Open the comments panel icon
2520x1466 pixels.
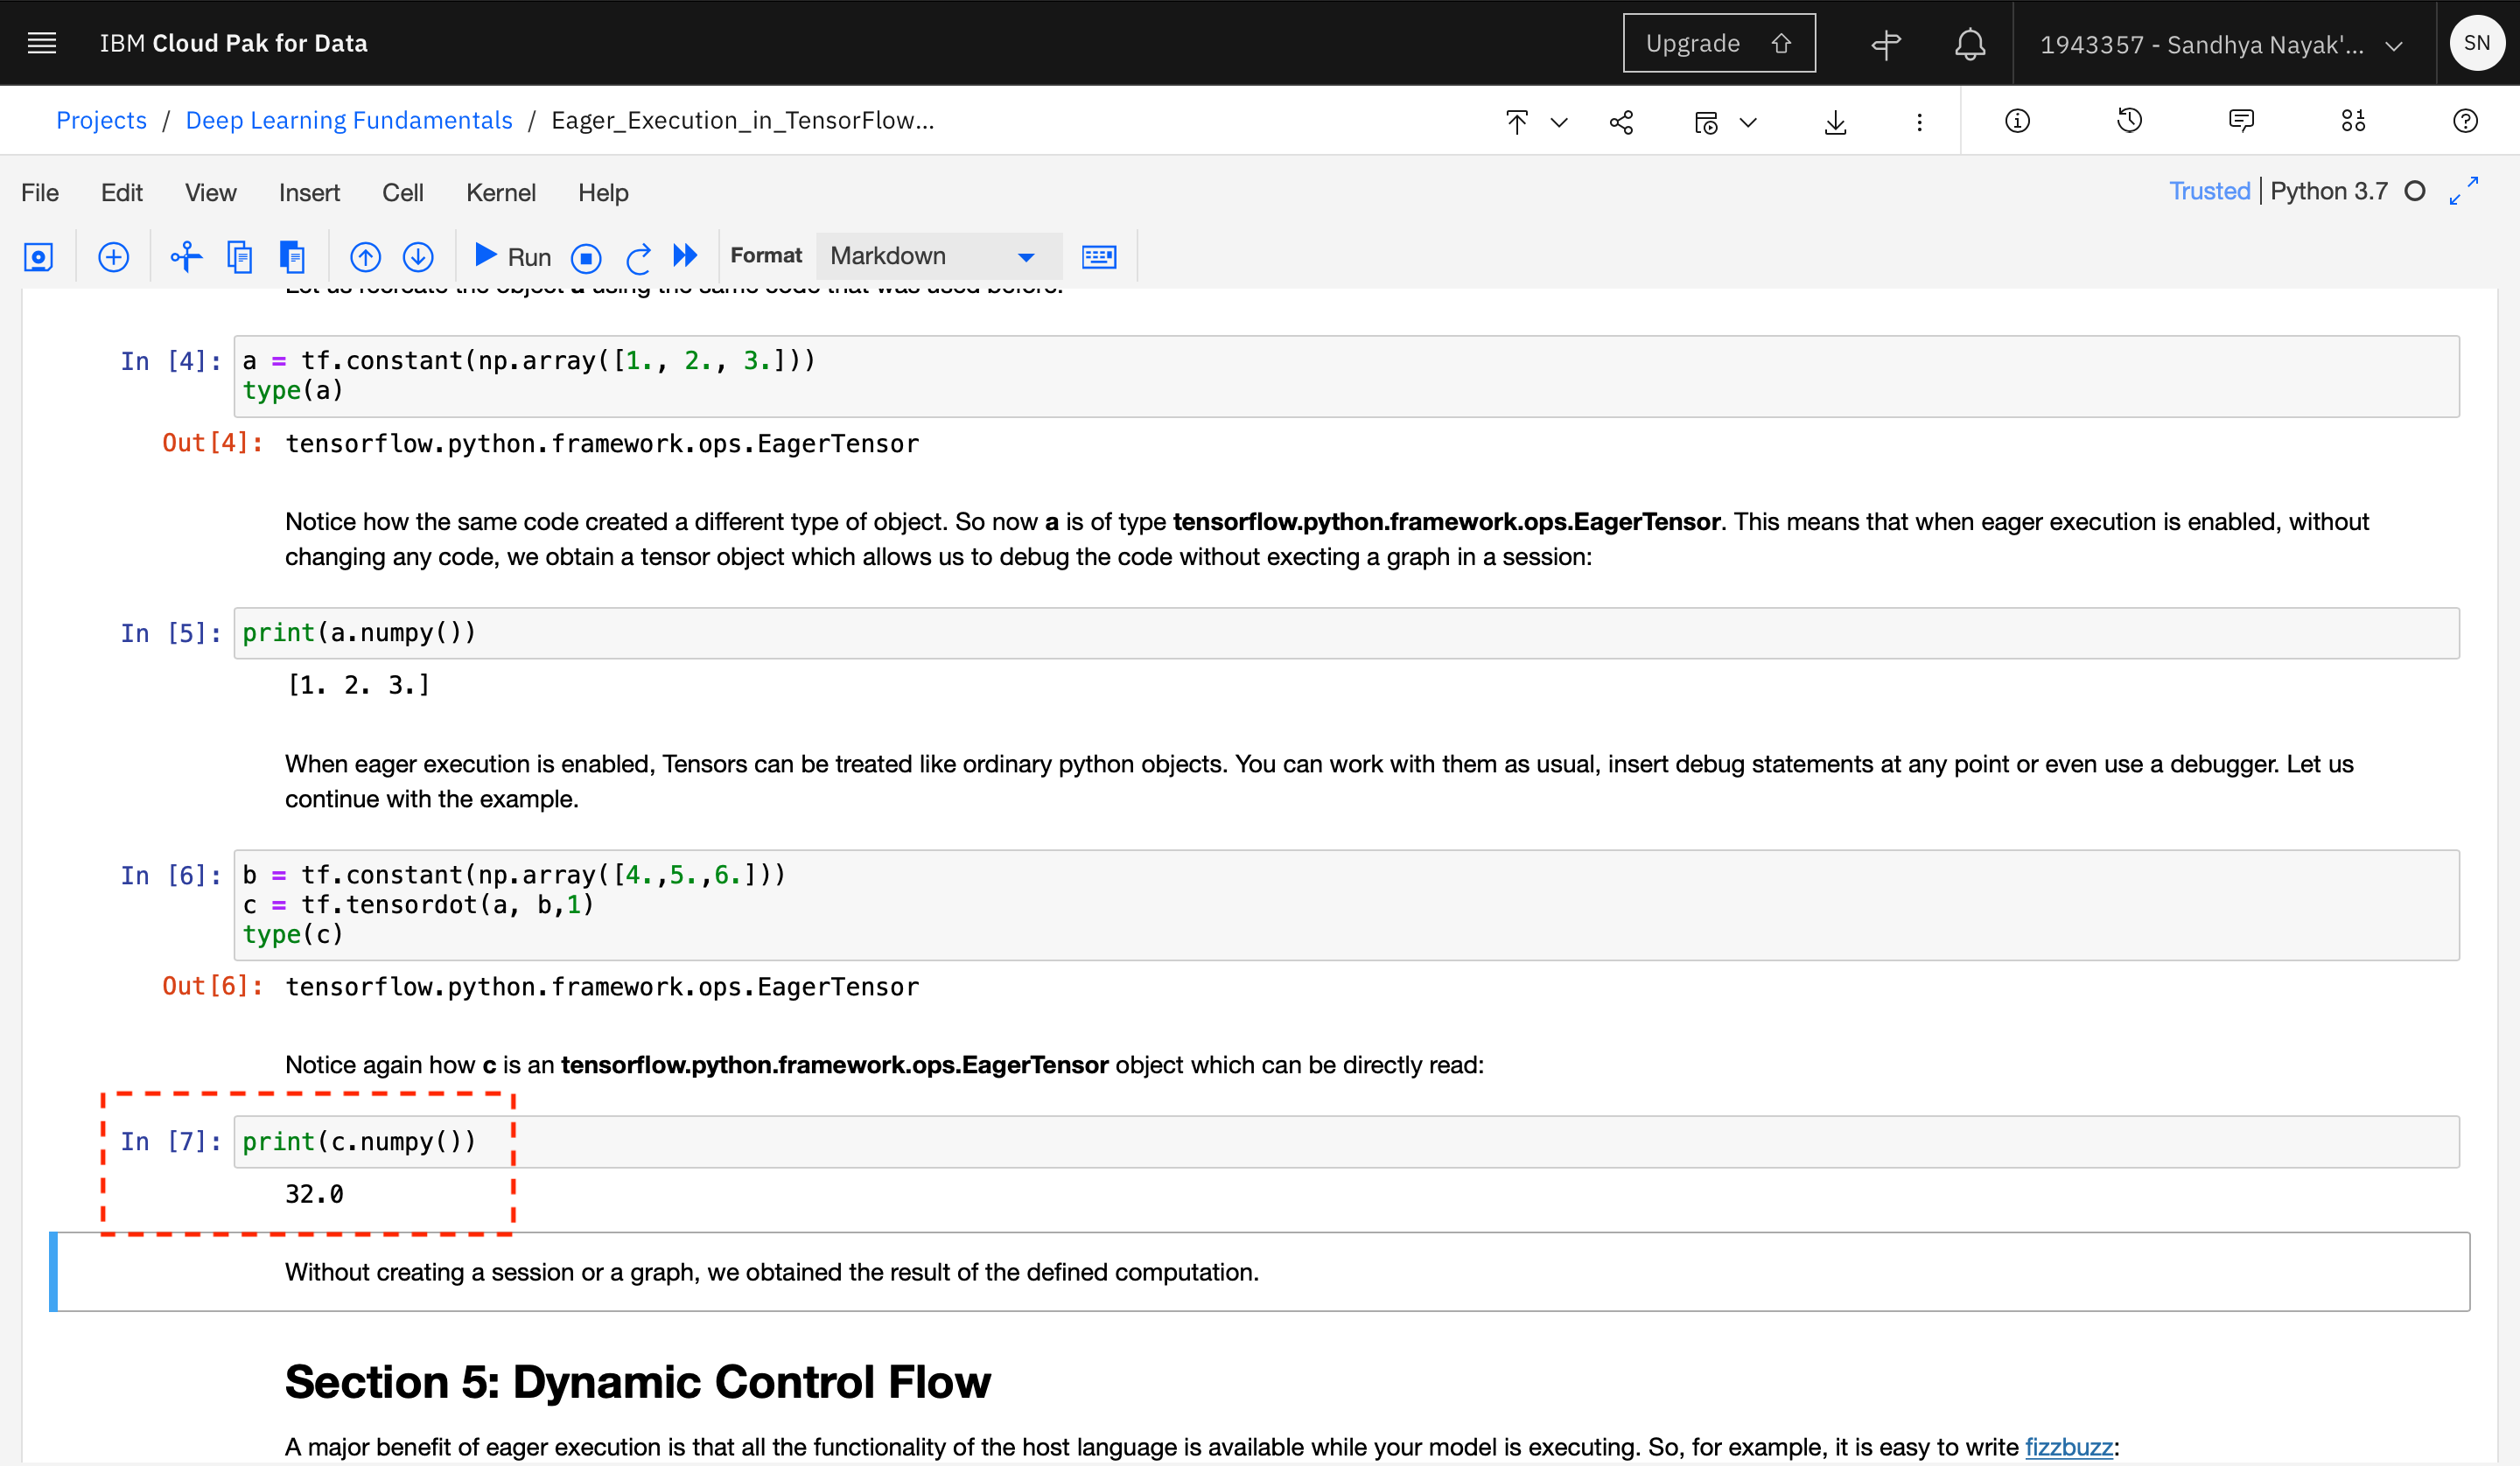[2241, 121]
